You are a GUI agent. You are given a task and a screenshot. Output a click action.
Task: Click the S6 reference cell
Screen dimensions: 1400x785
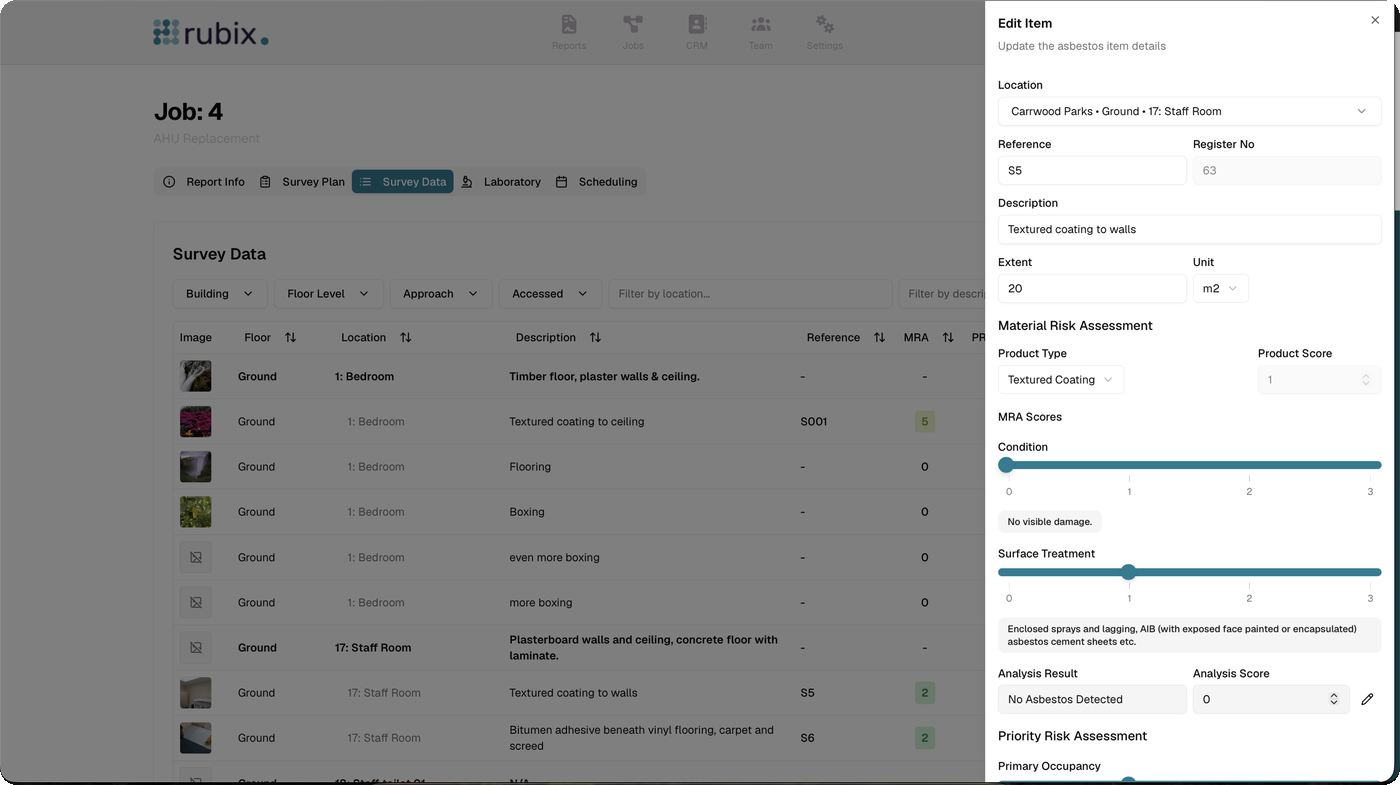[808, 738]
